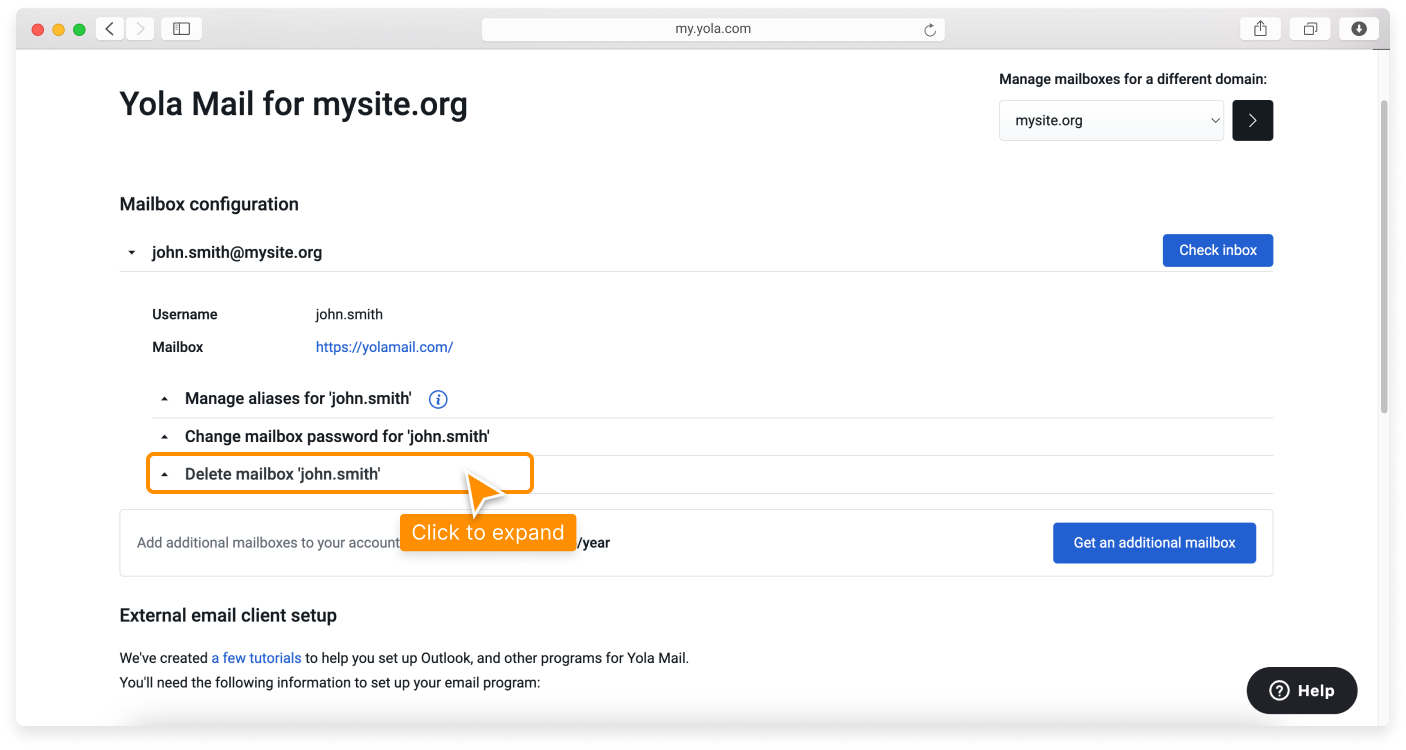
Task: Click the info icon next to Manage aliases
Action: click(437, 398)
